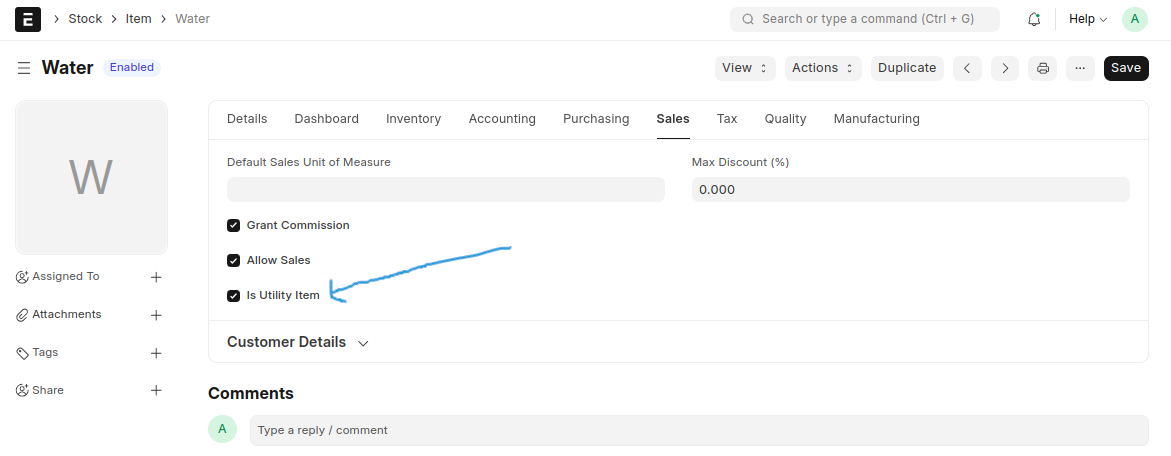Viewport: 1171px width, 456px height.
Task: Uncheck Allow Sales
Action: [234, 260]
